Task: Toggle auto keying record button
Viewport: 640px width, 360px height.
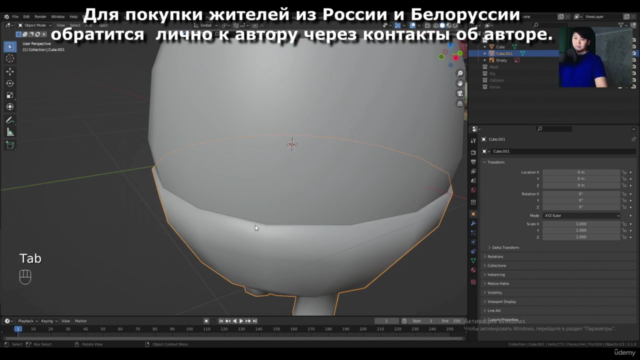Action: [207, 321]
